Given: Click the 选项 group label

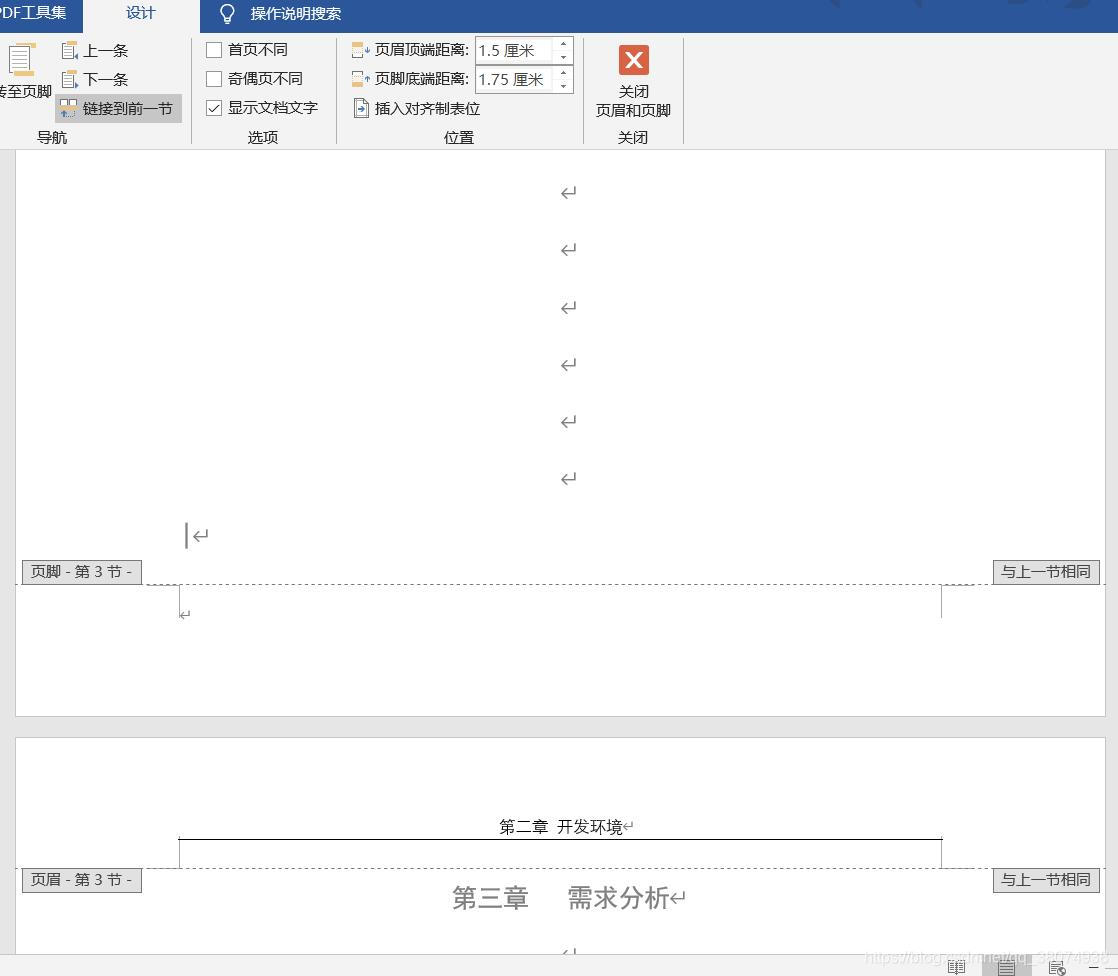Looking at the screenshot, I should coord(262,138).
